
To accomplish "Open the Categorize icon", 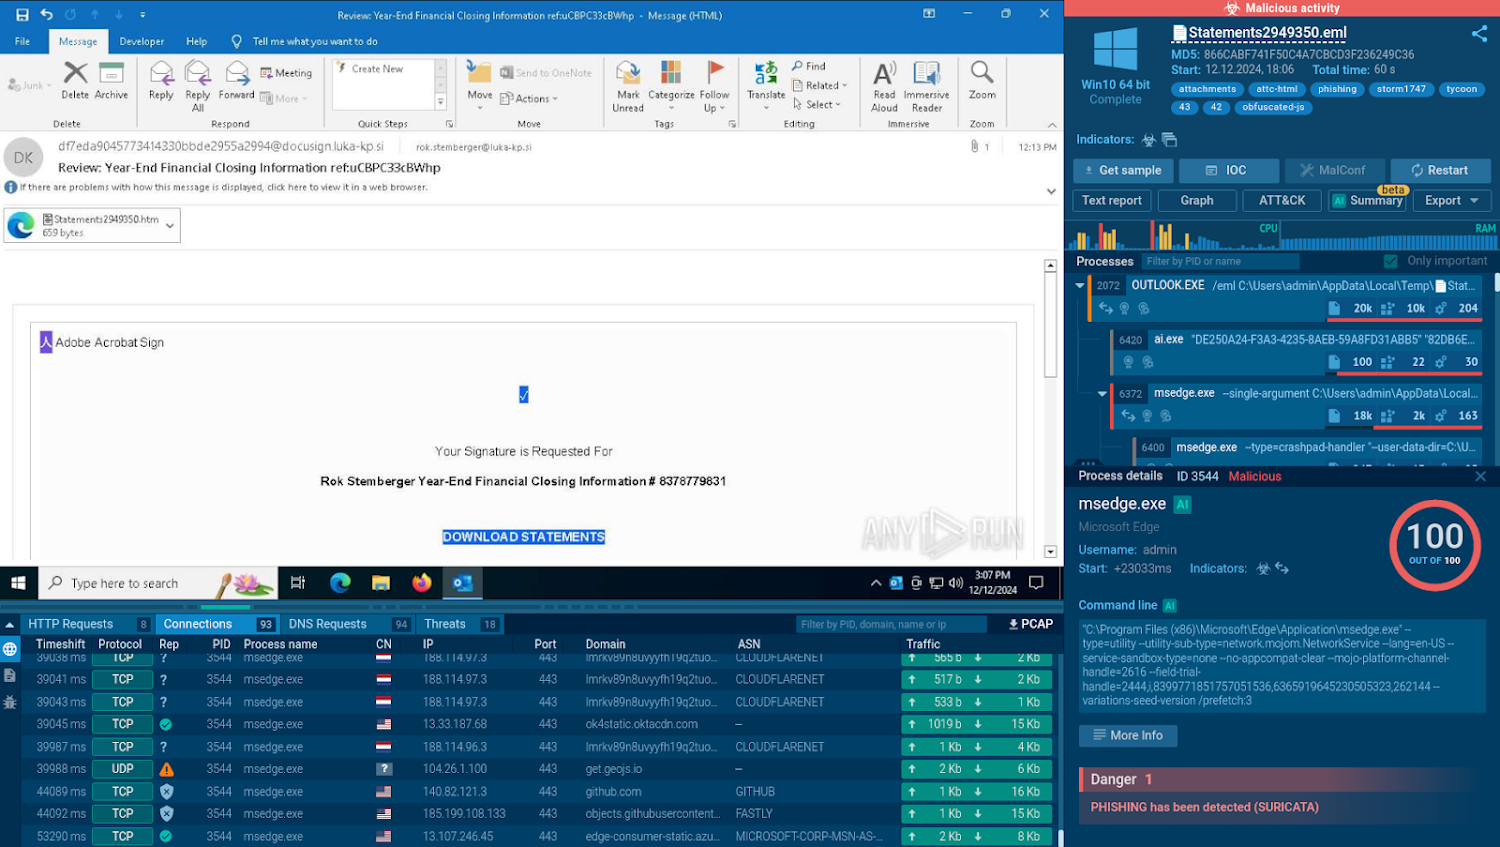I will [x=671, y=73].
